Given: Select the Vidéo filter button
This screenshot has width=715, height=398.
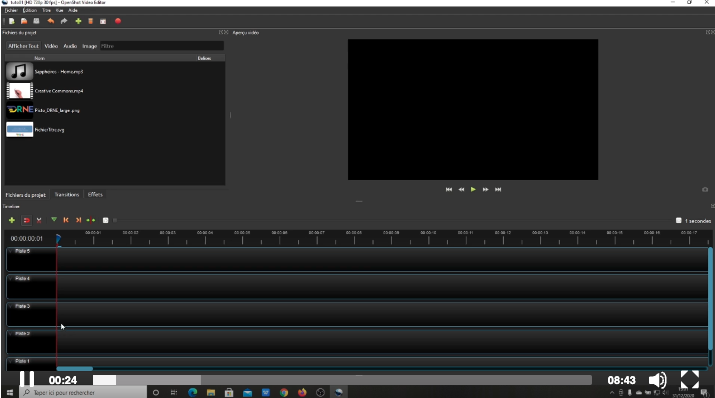Looking at the screenshot, I should [51, 46].
